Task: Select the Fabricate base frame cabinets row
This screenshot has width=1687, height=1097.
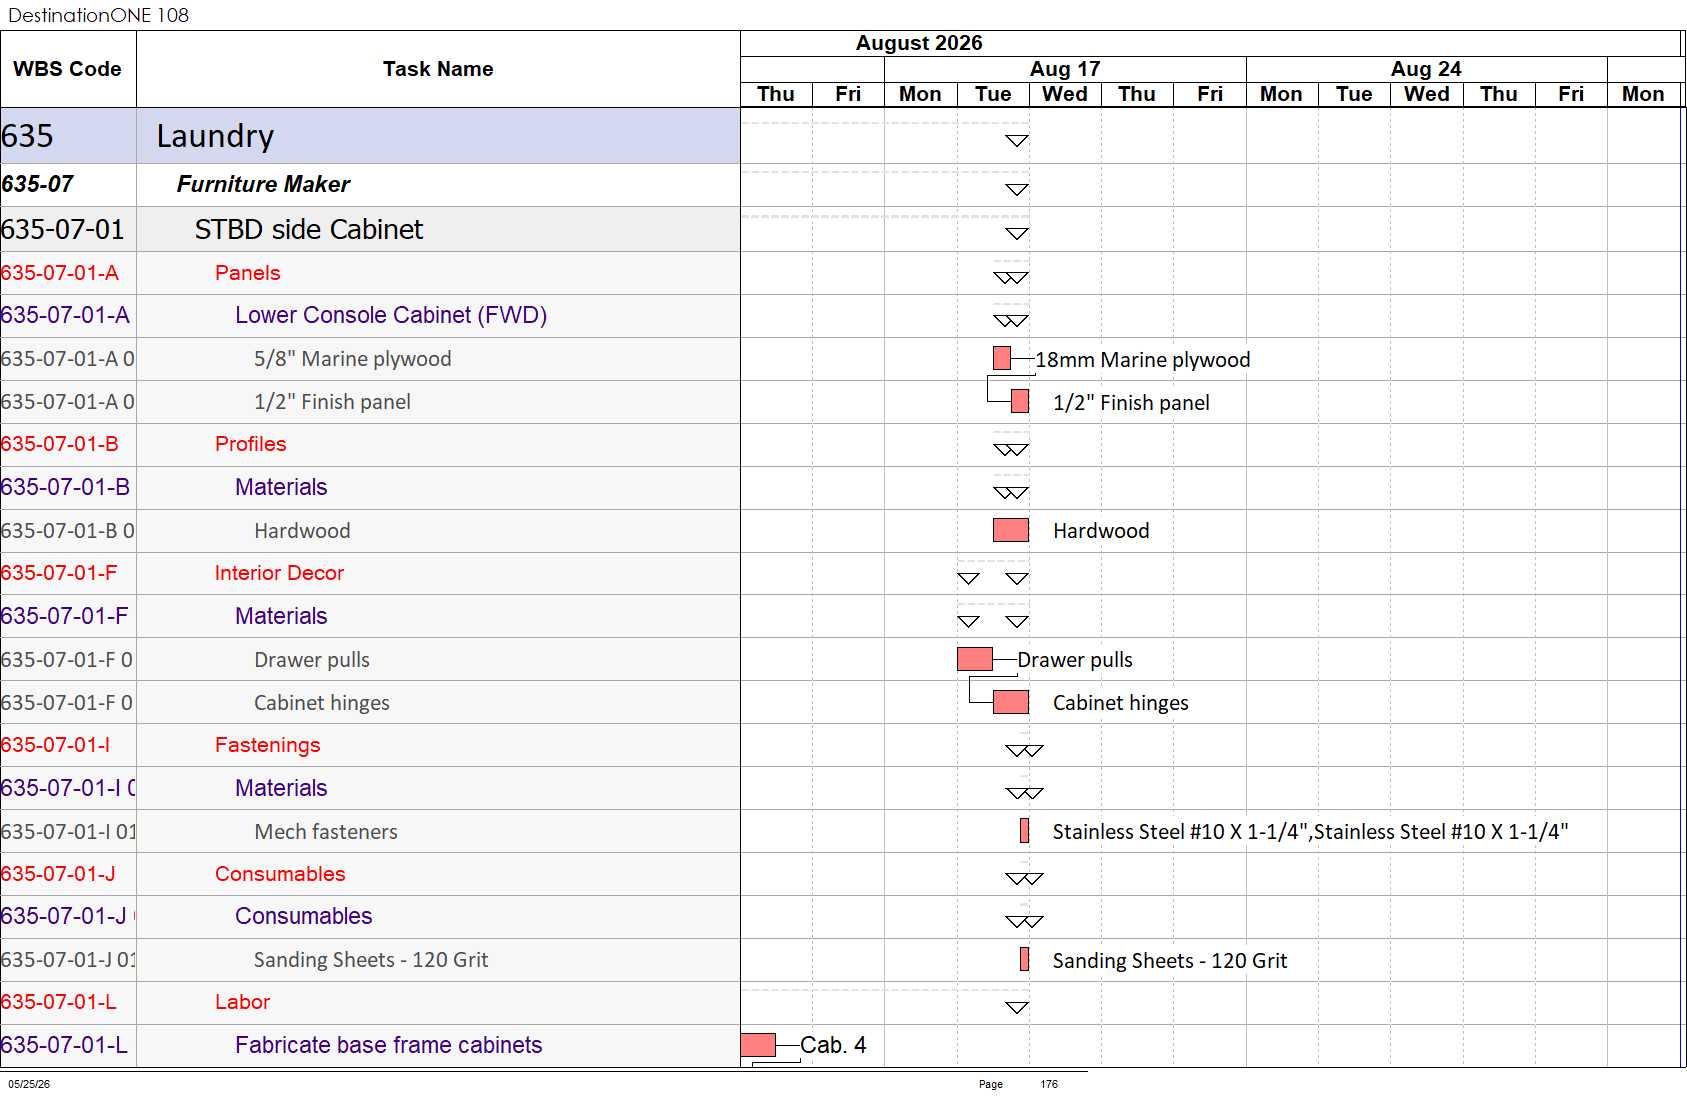Action: click(370, 1045)
